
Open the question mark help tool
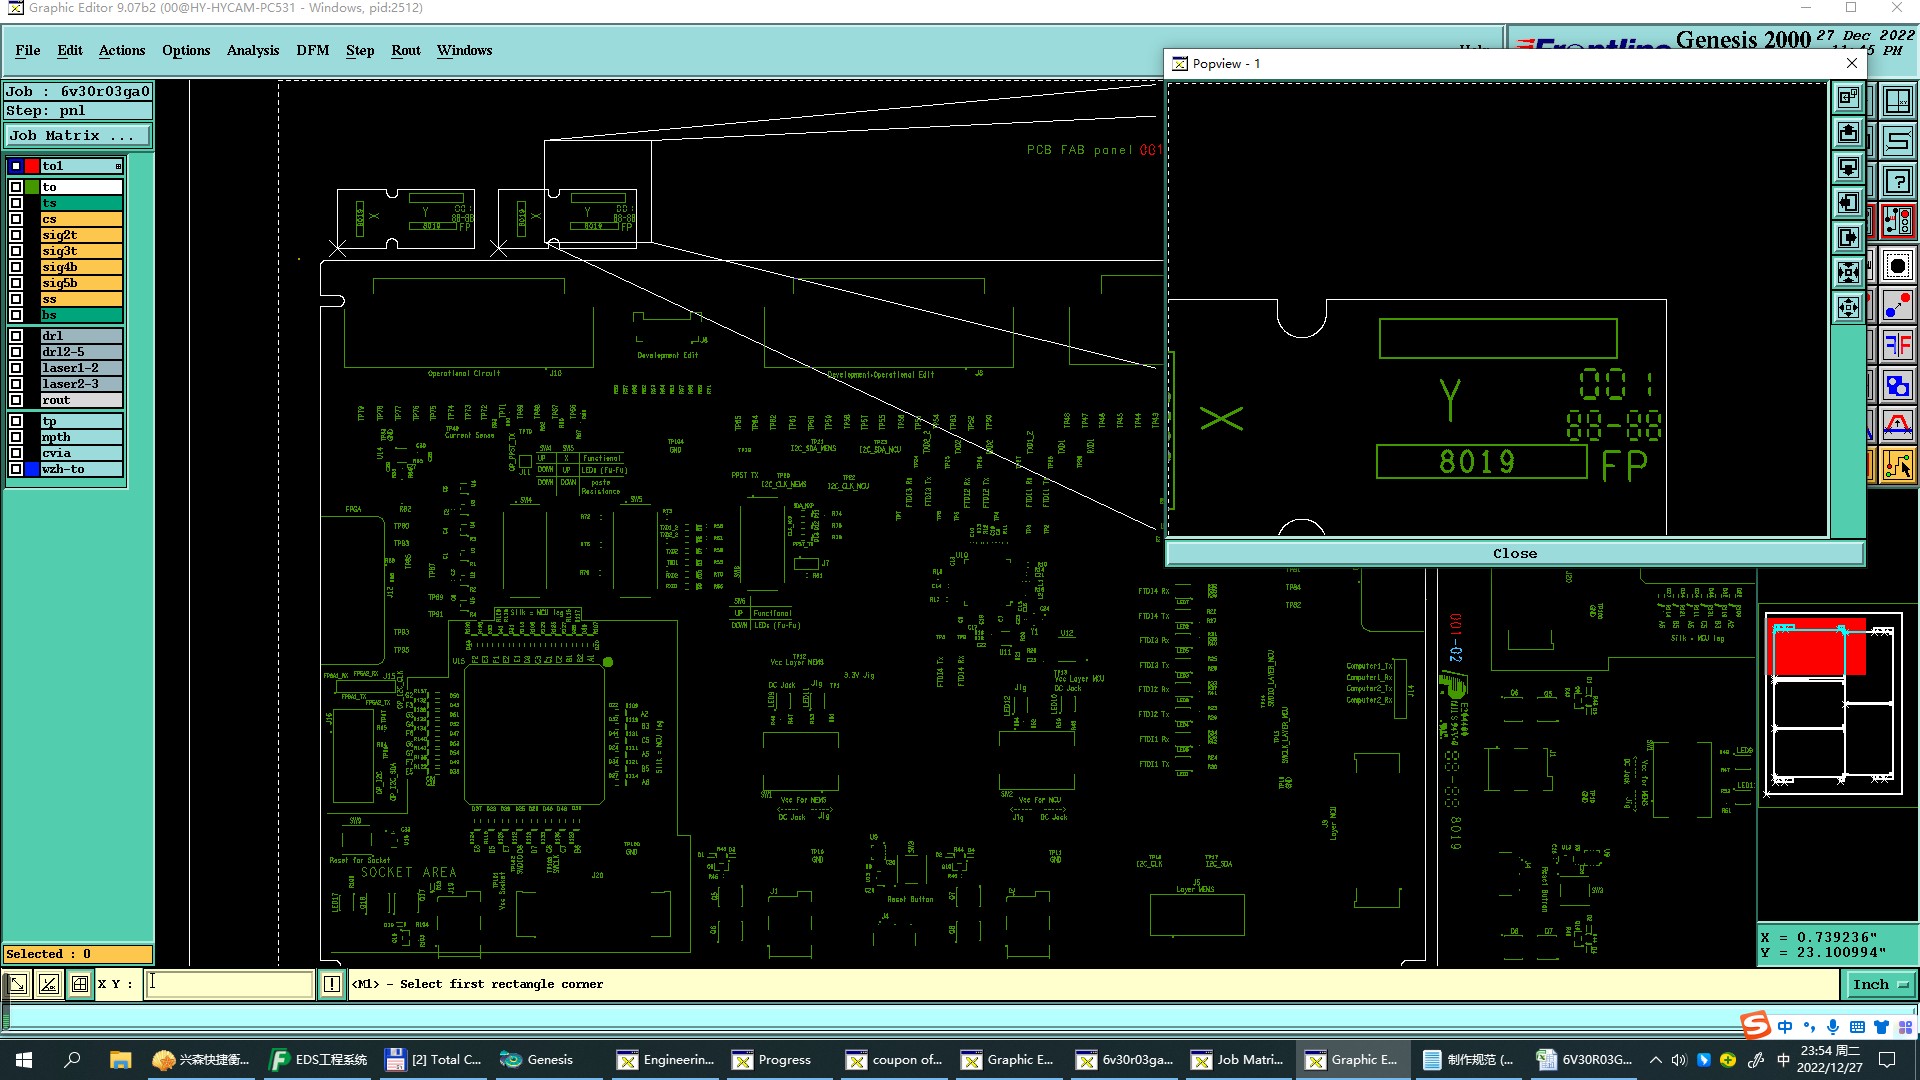coord(1898,181)
